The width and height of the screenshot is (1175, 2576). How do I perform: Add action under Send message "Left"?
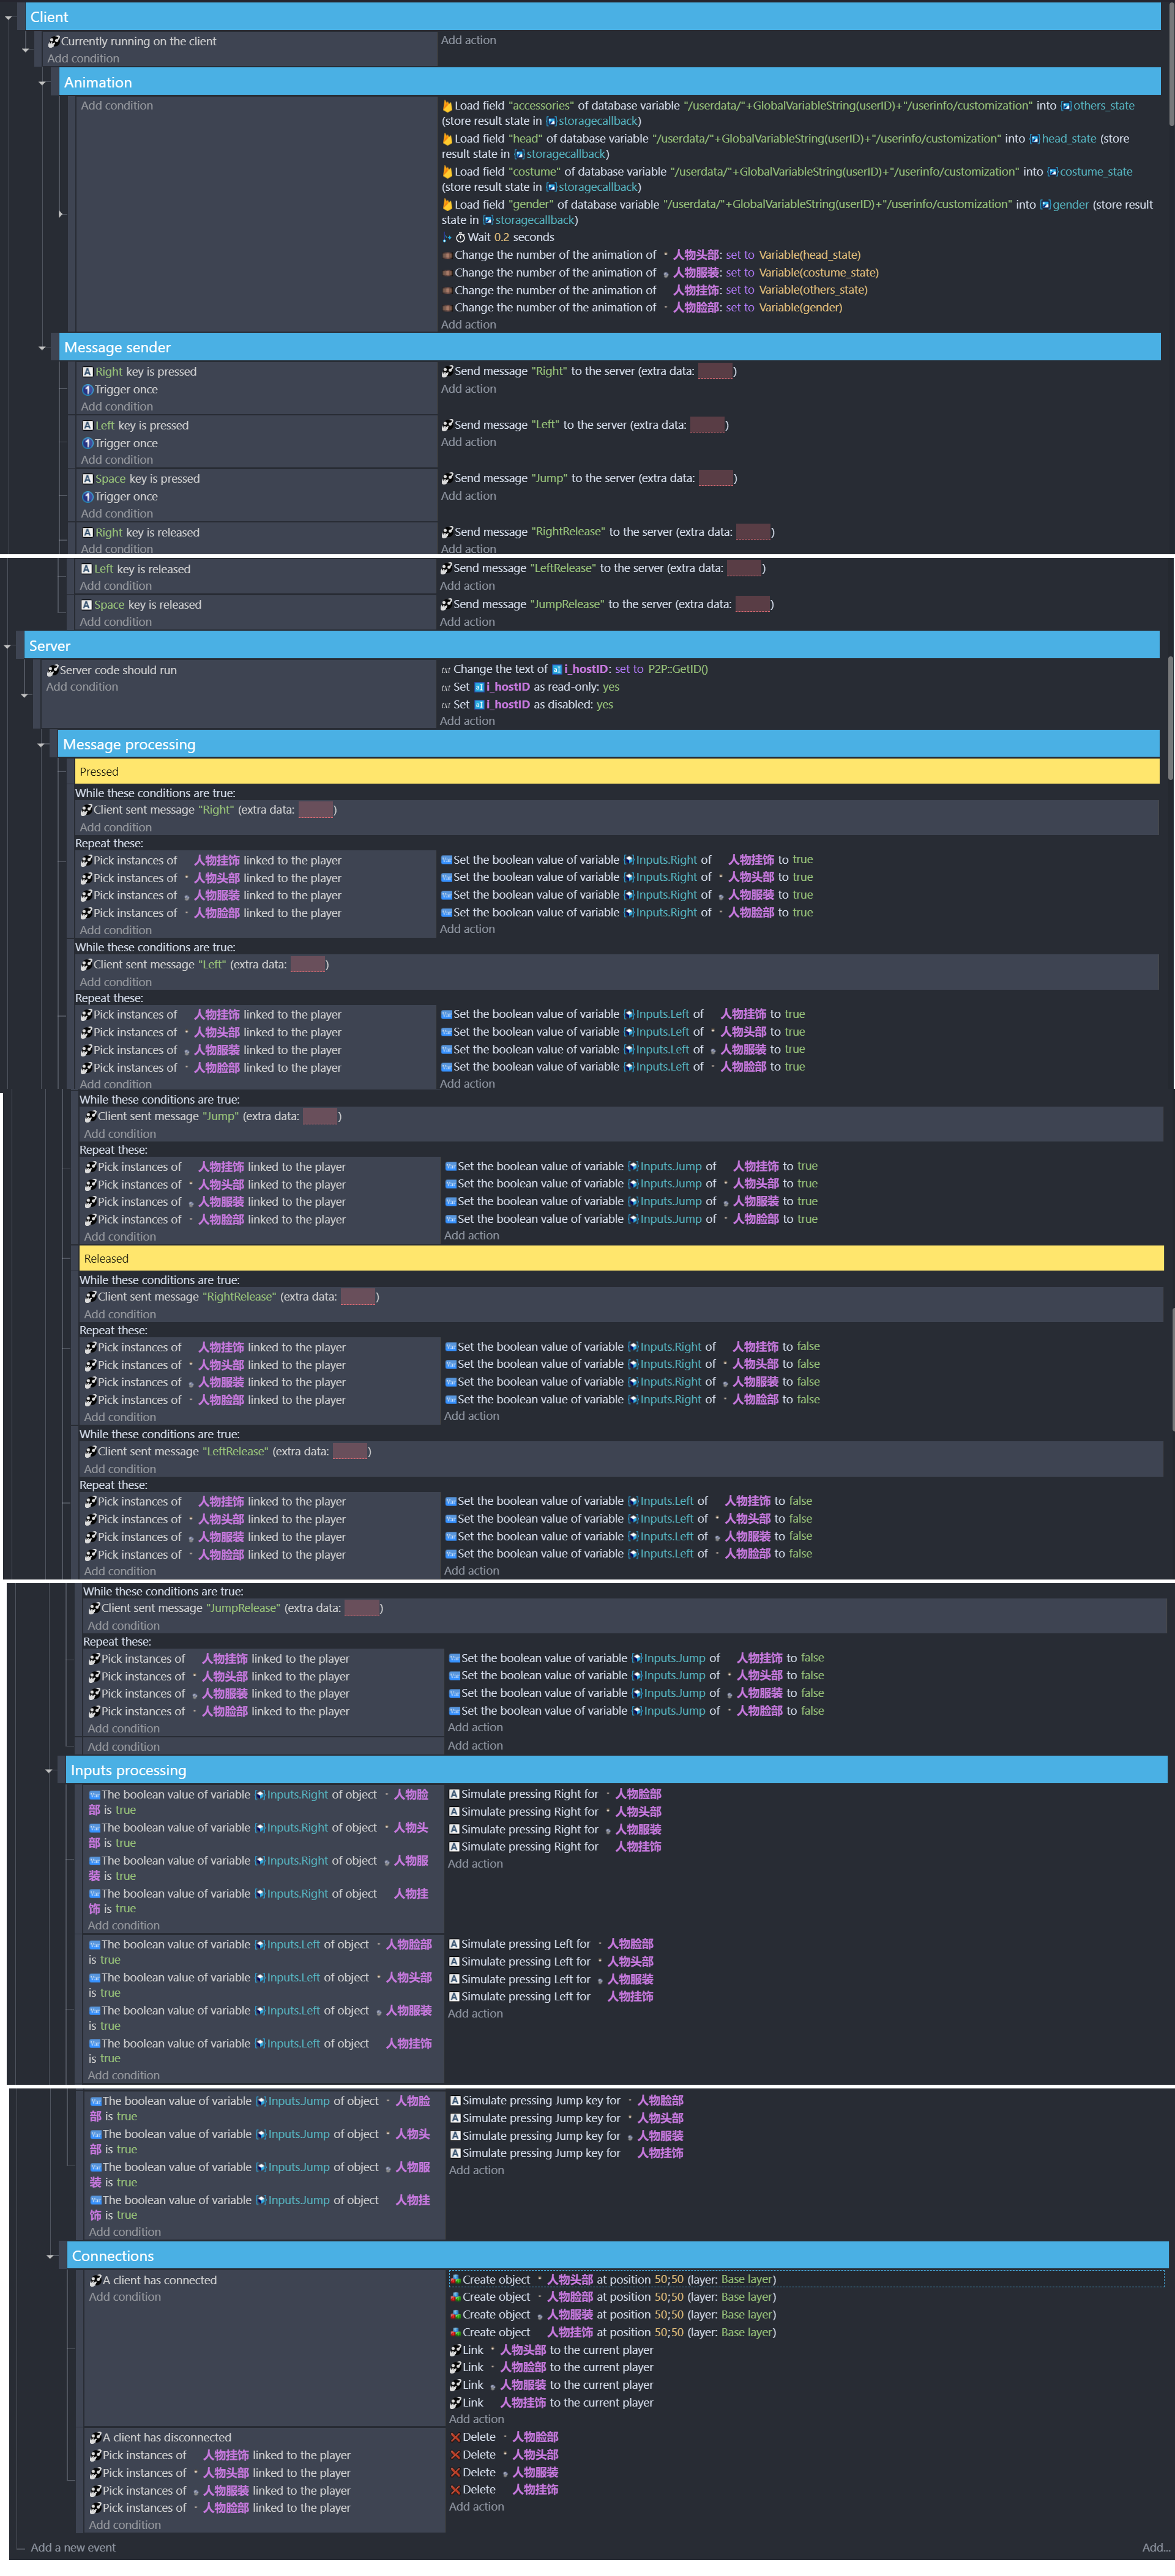click(x=469, y=443)
